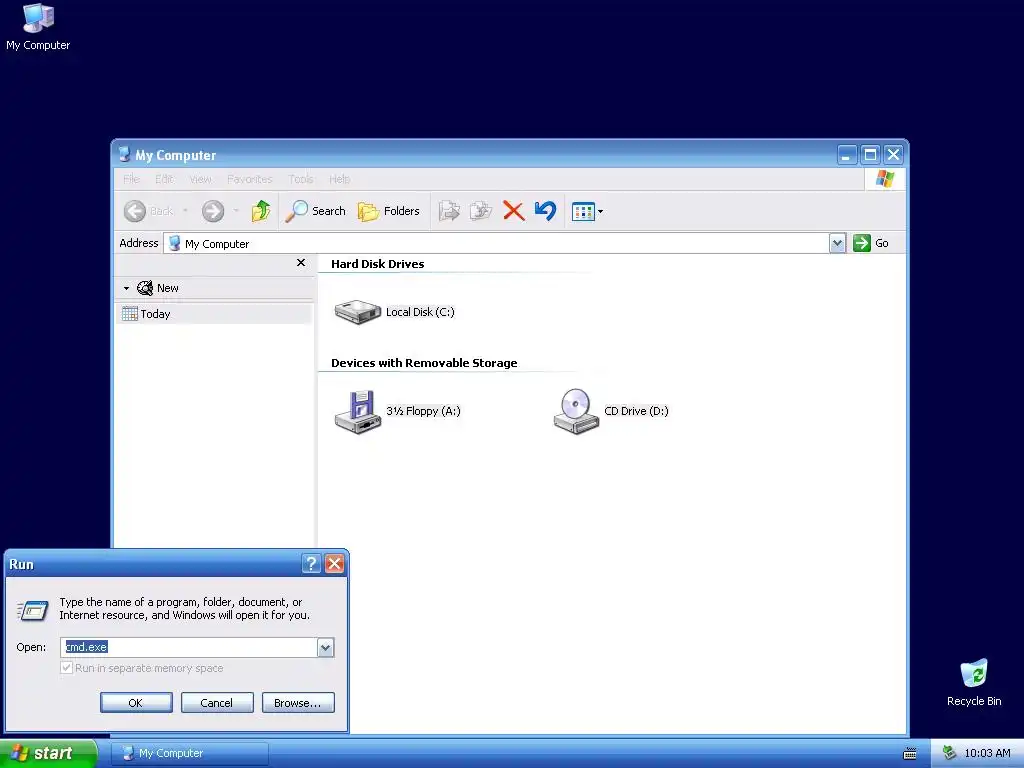Open the Help menu in My Computer
The image size is (1024, 768).
coord(340,179)
